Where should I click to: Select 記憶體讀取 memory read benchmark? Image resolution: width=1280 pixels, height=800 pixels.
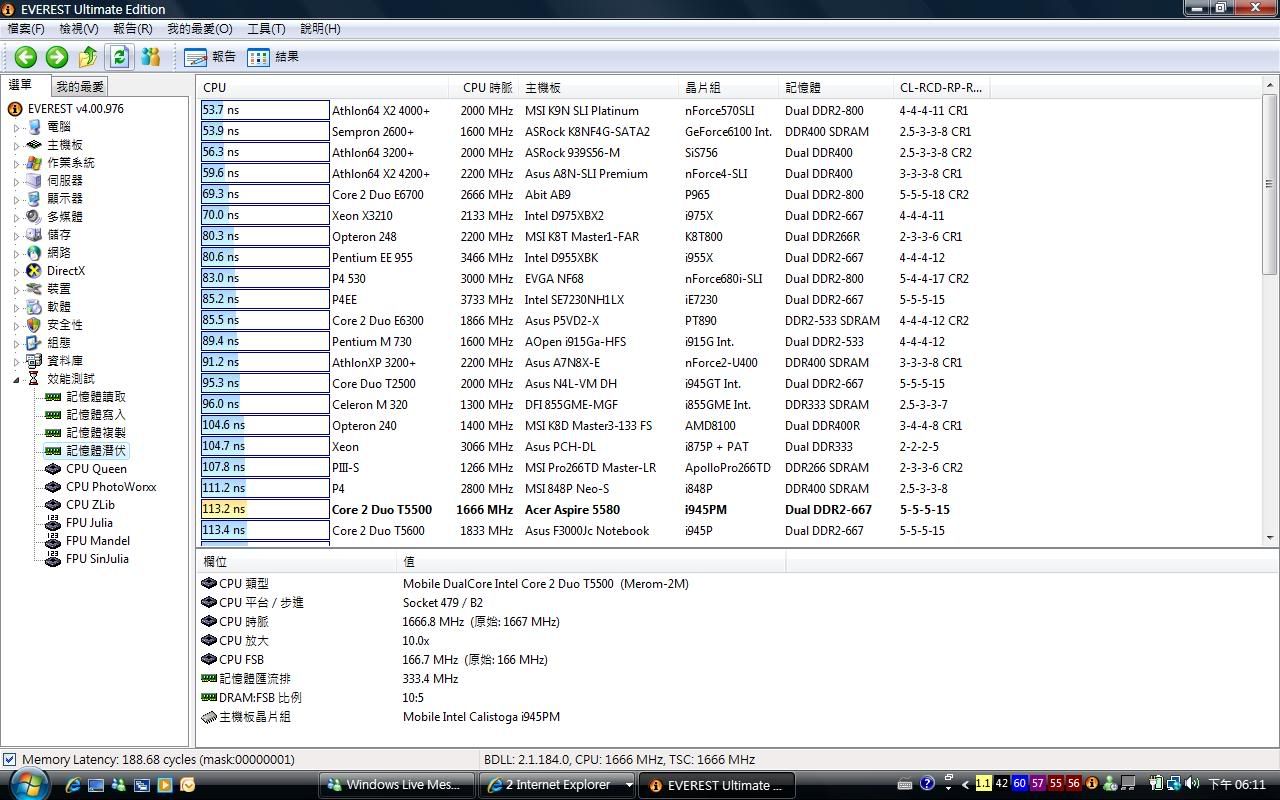click(96, 397)
